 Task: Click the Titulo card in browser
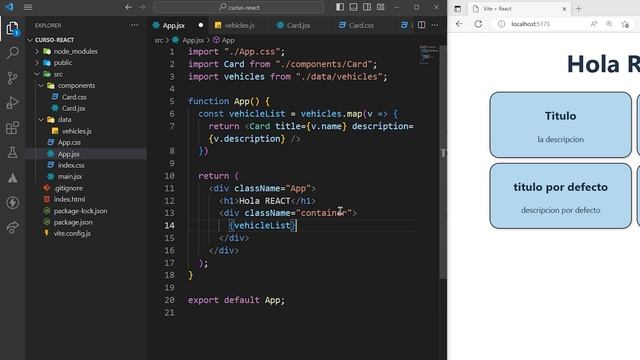click(x=560, y=125)
